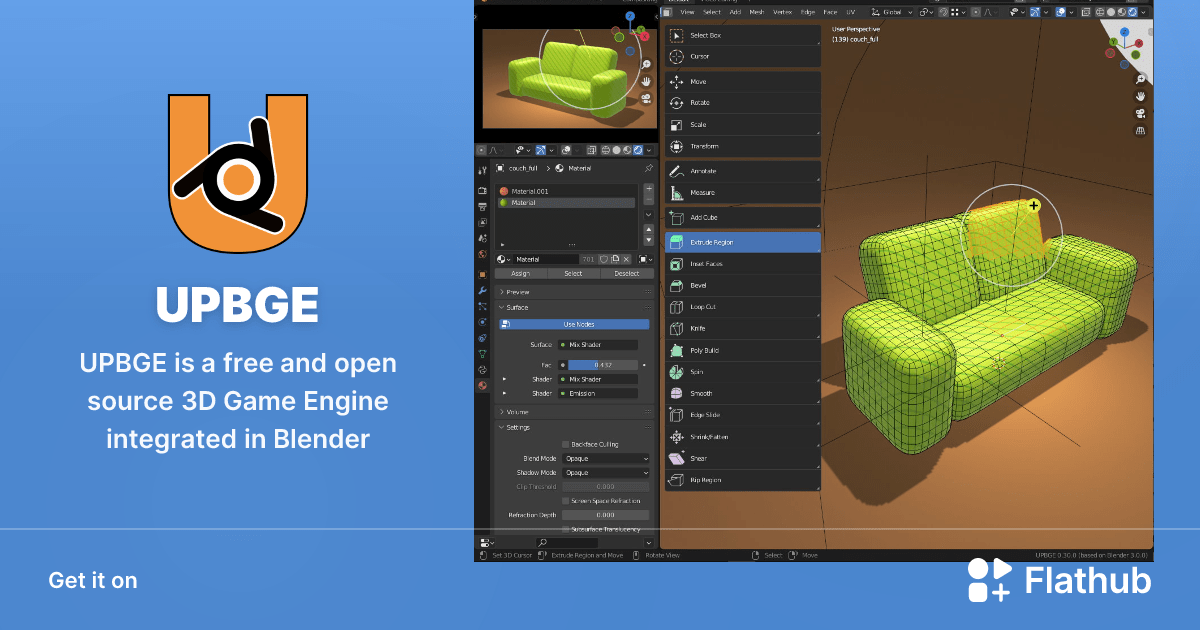The width and height of the screenshot is (1200, 630).
Task: Activate the Edge Slide tool
Action: 743,415
